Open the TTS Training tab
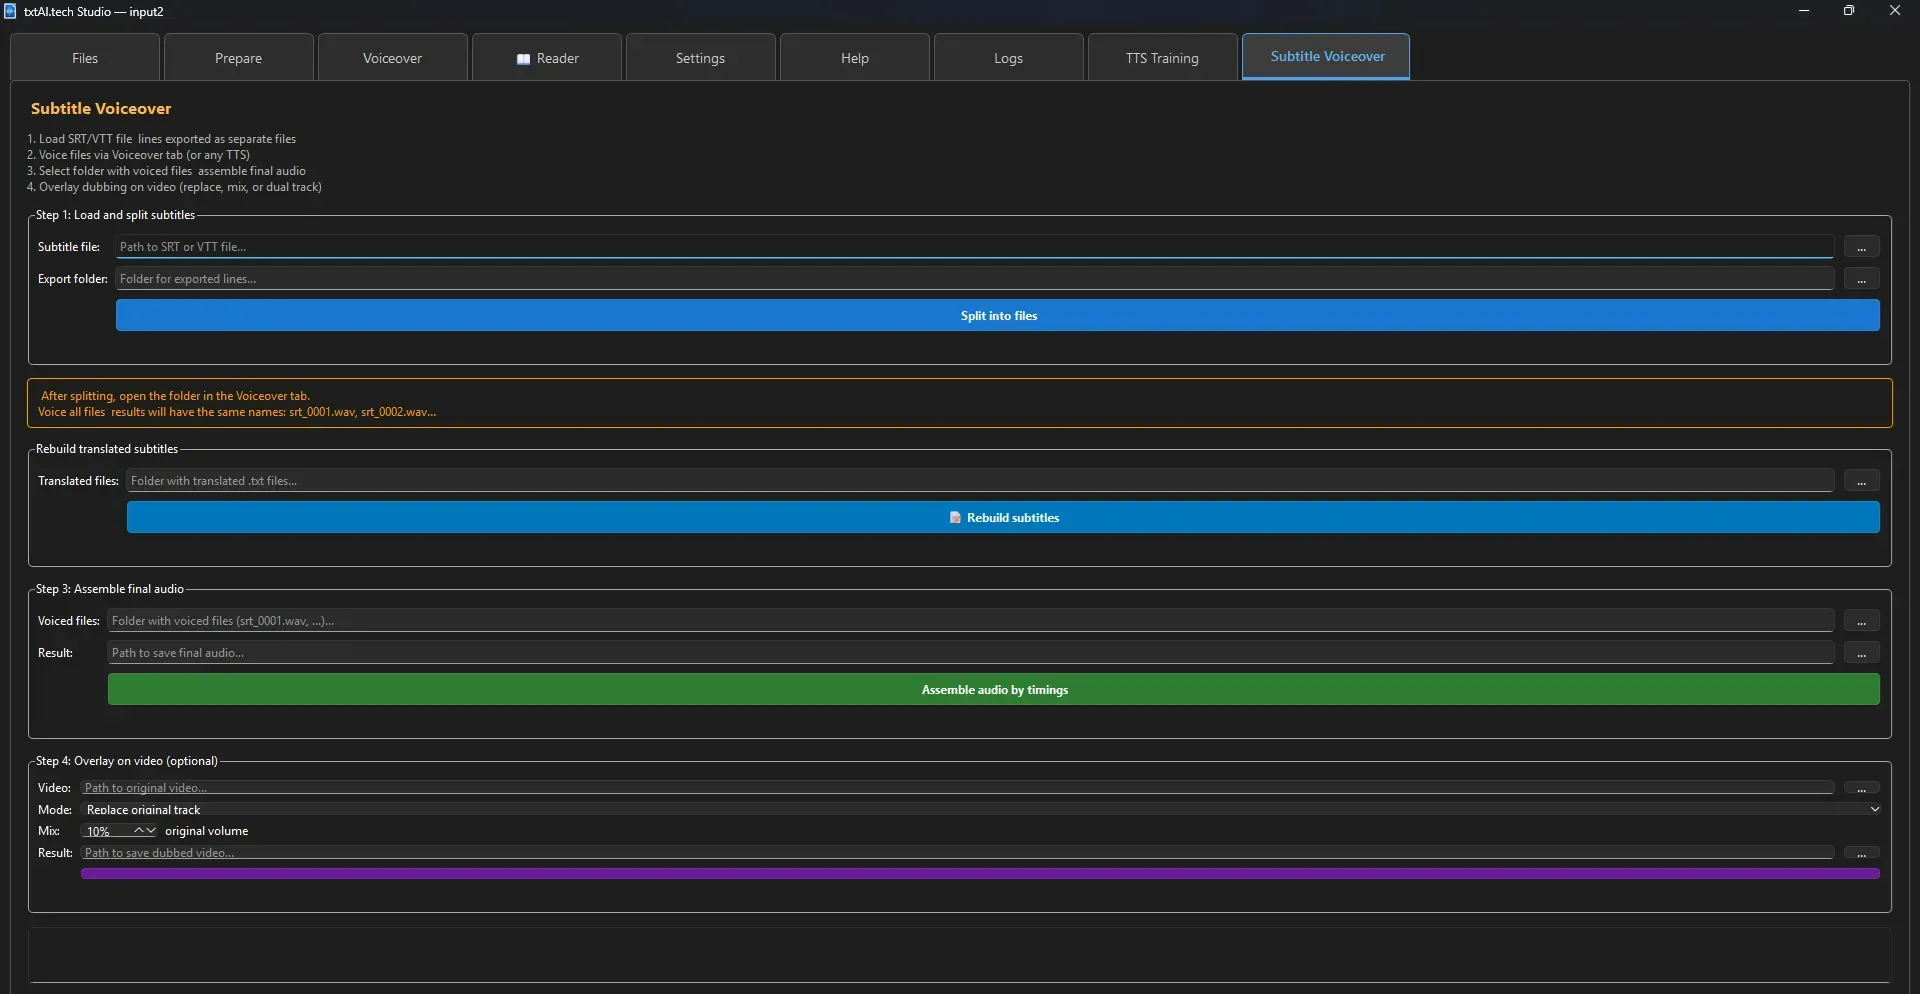The height and width of the screenshot is (994, 1920). (1161, 58)
